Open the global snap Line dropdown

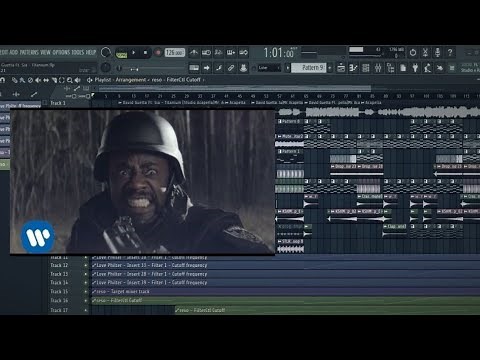coord(269,68)
